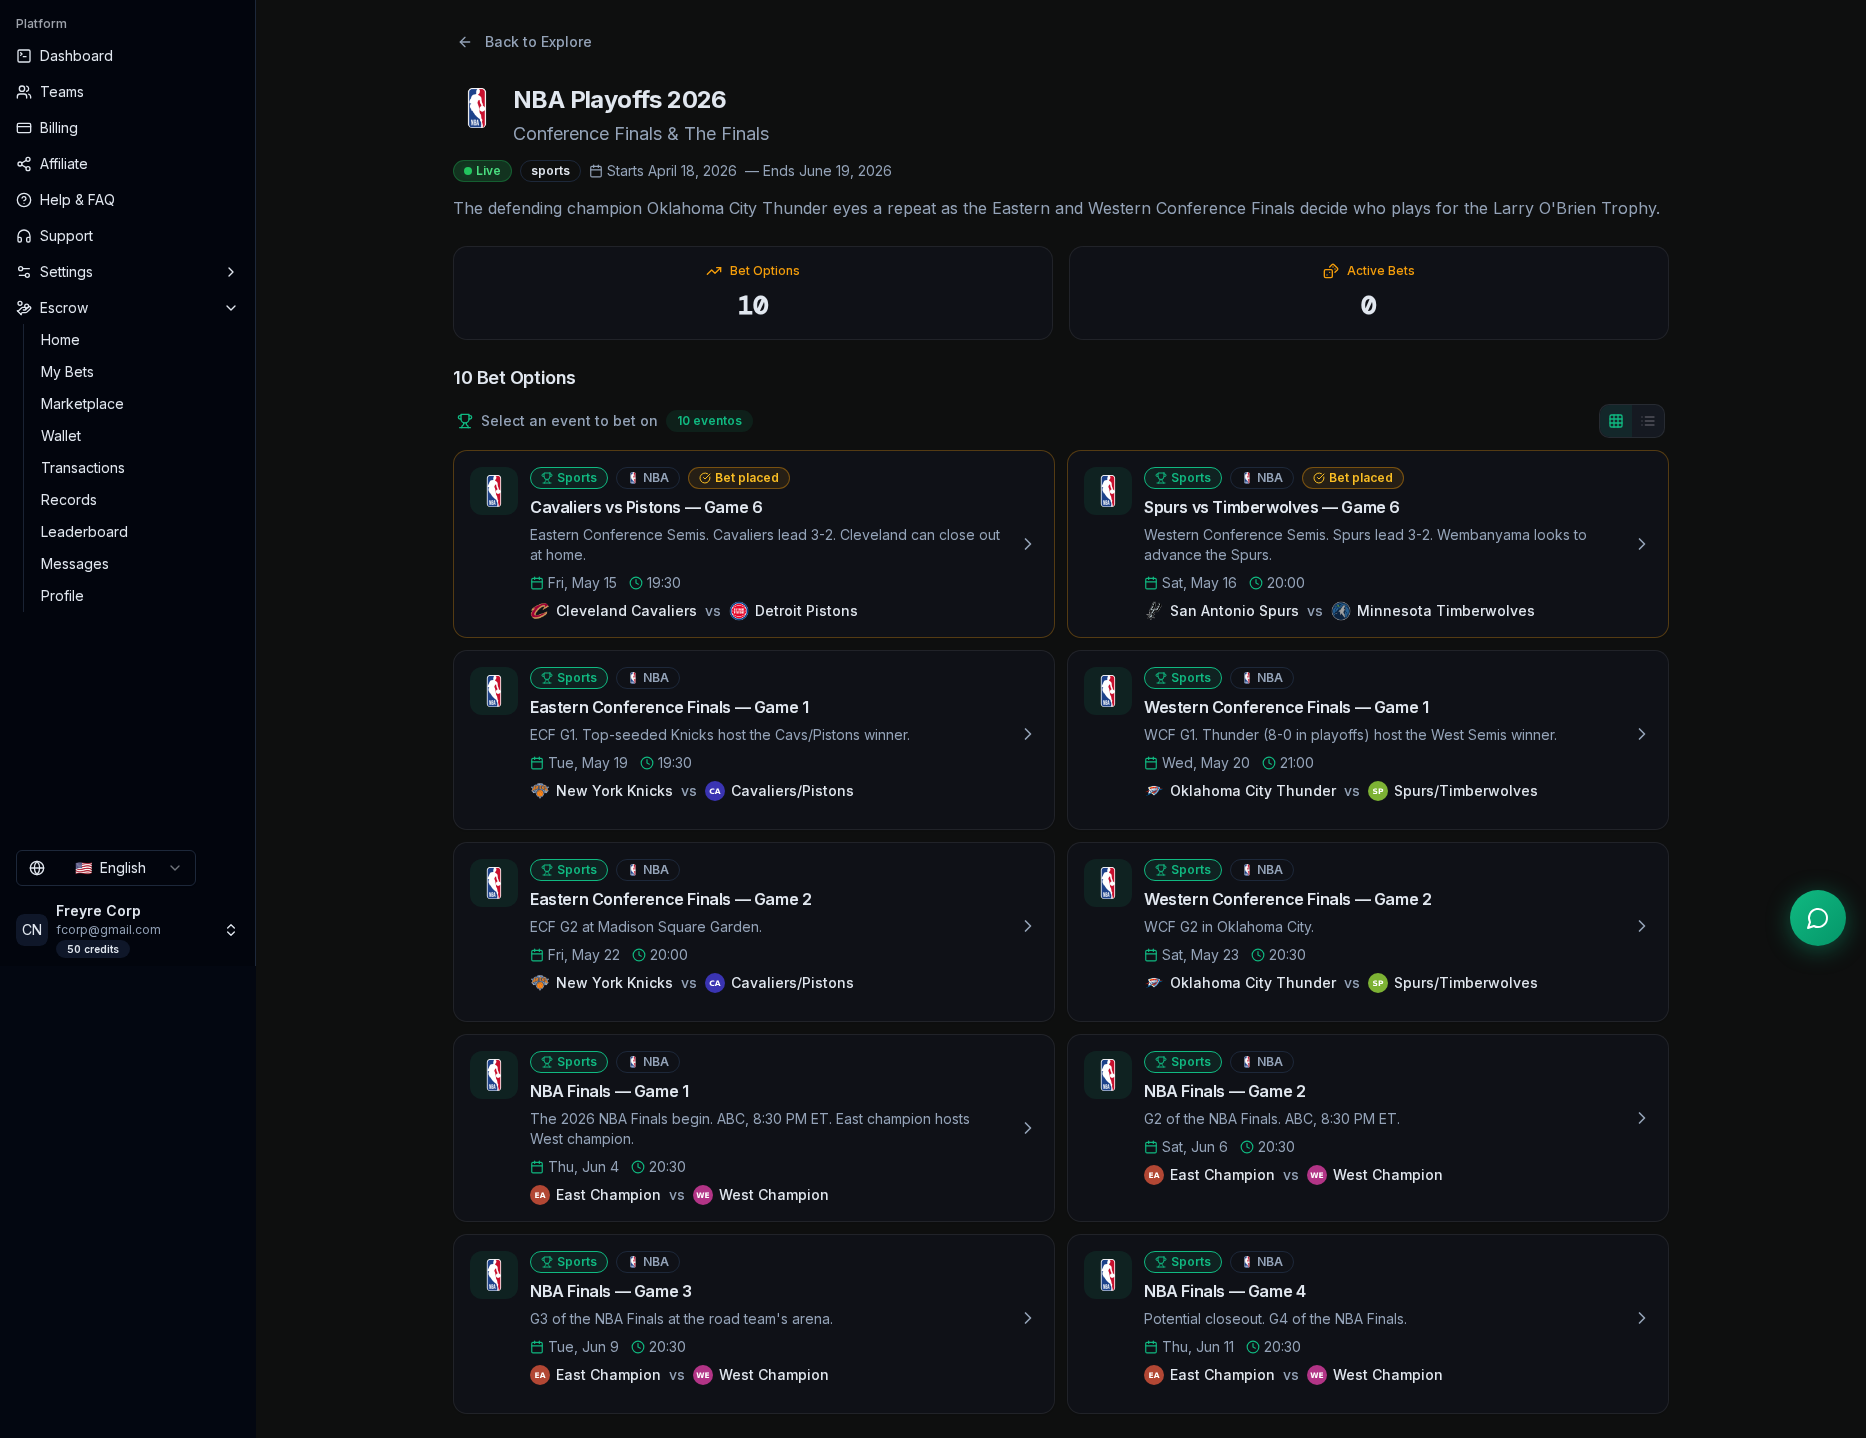Open the Marketplace page
This screenshot has height=1438, width=1866.
pos(82,404)
